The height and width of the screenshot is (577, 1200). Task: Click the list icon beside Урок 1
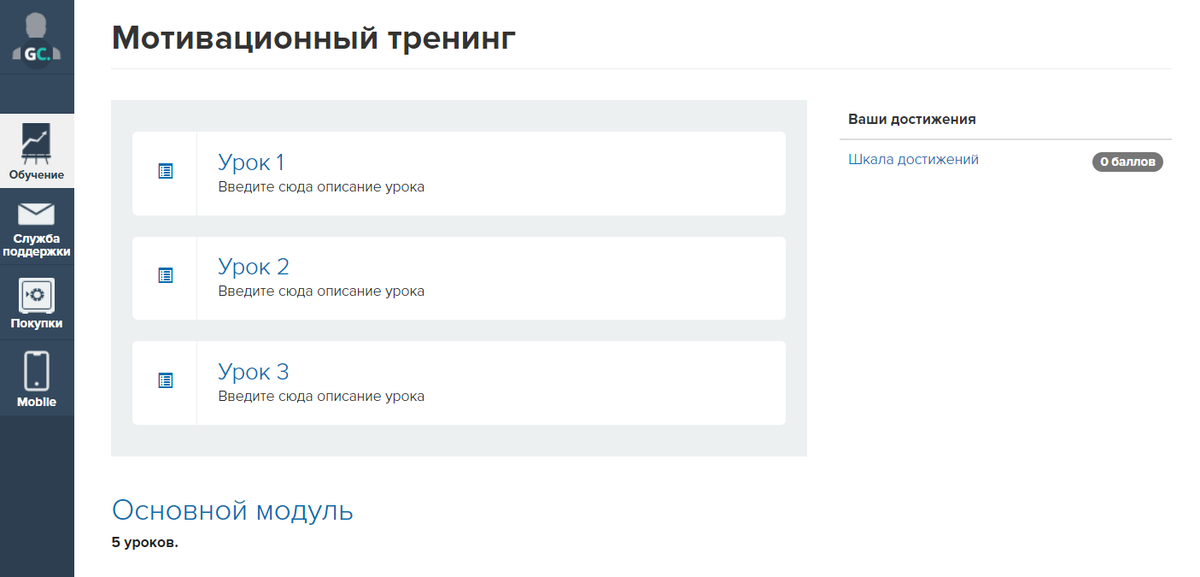click(166, 172)
